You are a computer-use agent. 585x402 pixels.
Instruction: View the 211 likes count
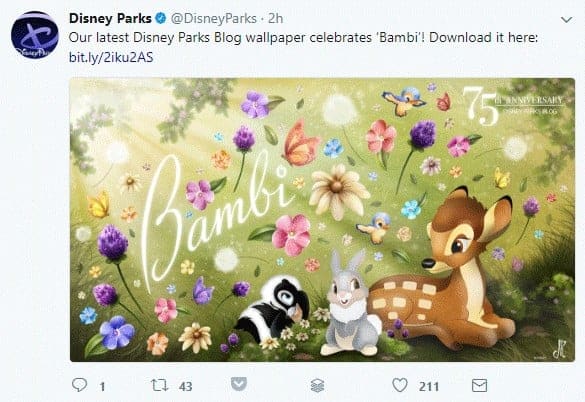point(429,386)
